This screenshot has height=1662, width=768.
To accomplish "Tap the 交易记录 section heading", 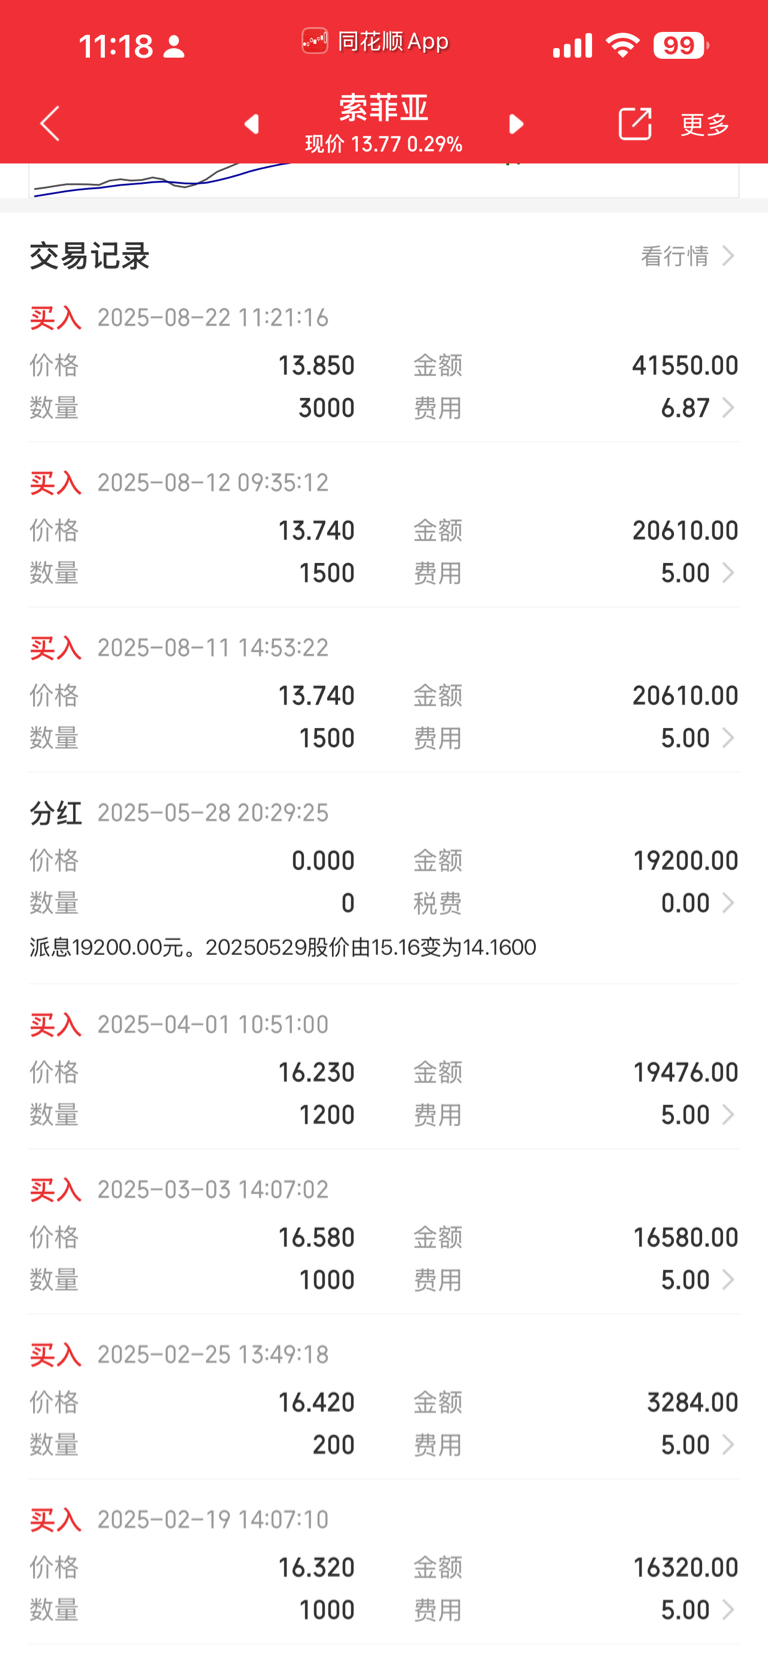I will pos(89,256).
